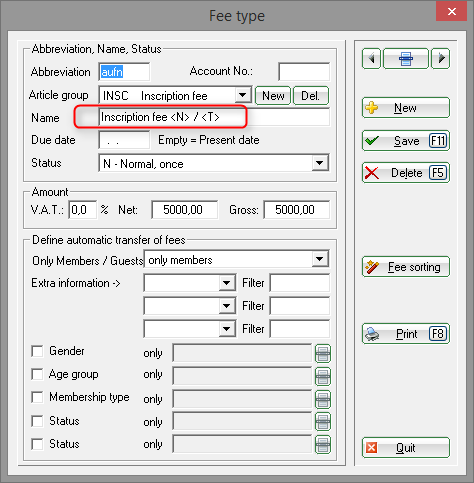The height and width of the screenshot is (483, 474).
Task: Open first Extra information dropdown
Action: click(227, 283)
